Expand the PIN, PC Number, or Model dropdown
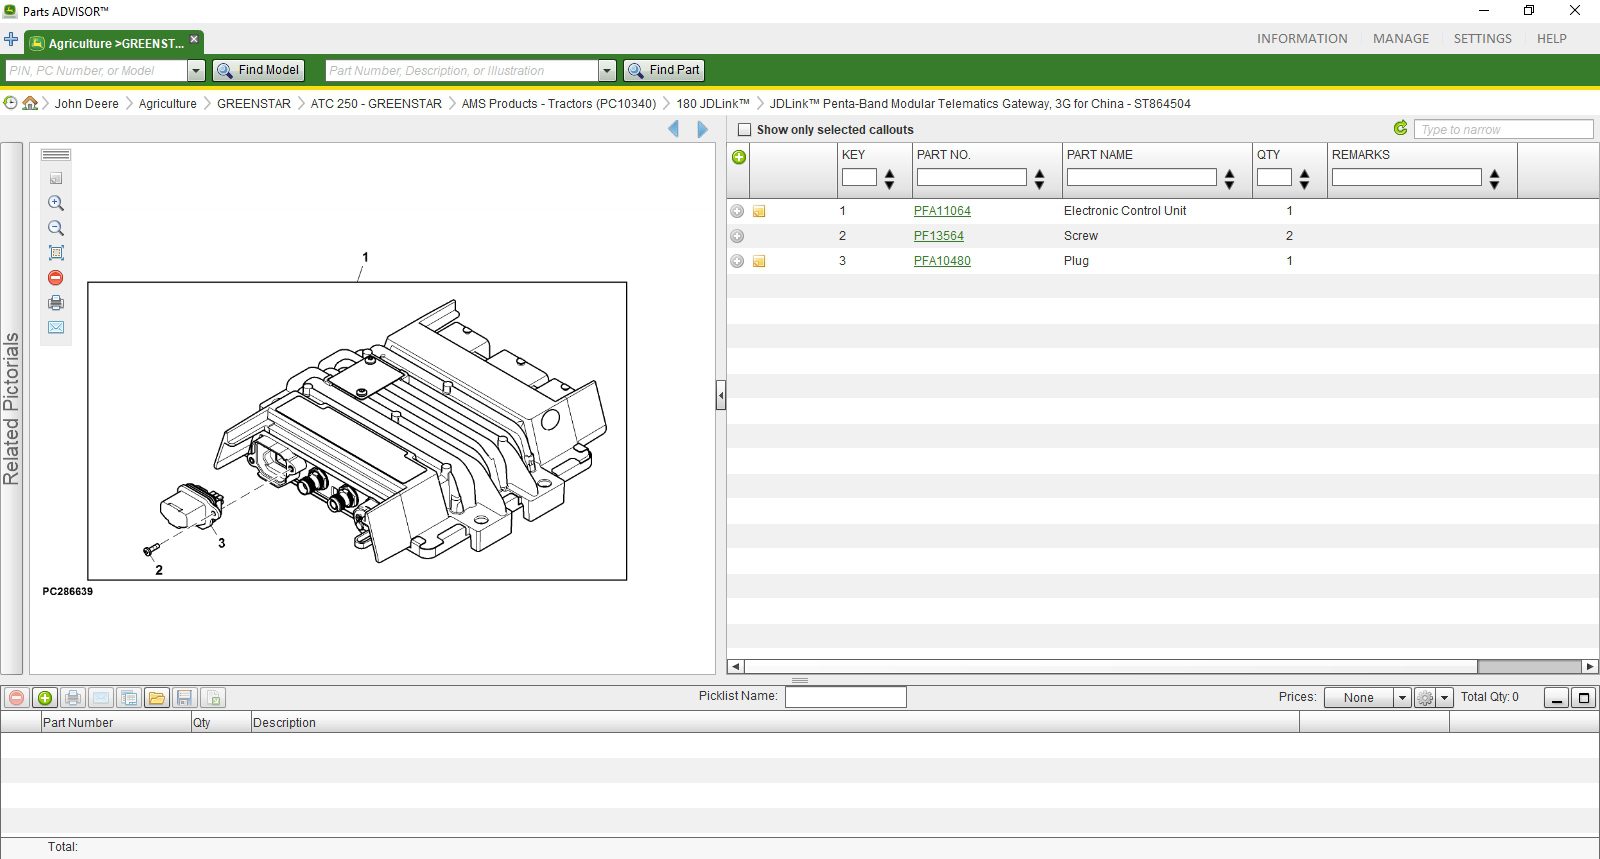This screenshot has height=859, width=1600. pos(196,71)
